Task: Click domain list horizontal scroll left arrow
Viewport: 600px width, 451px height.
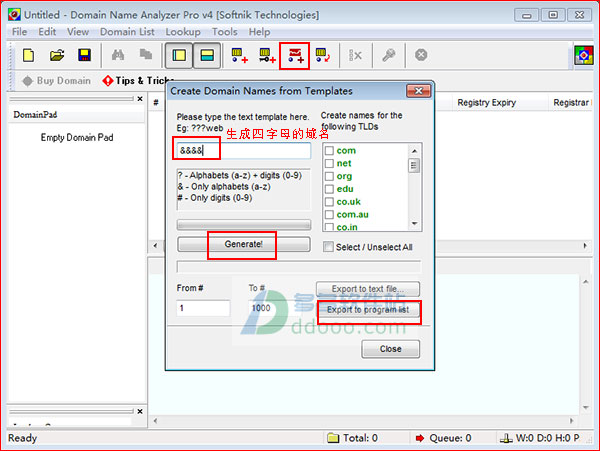Action: tap(155, 246)
